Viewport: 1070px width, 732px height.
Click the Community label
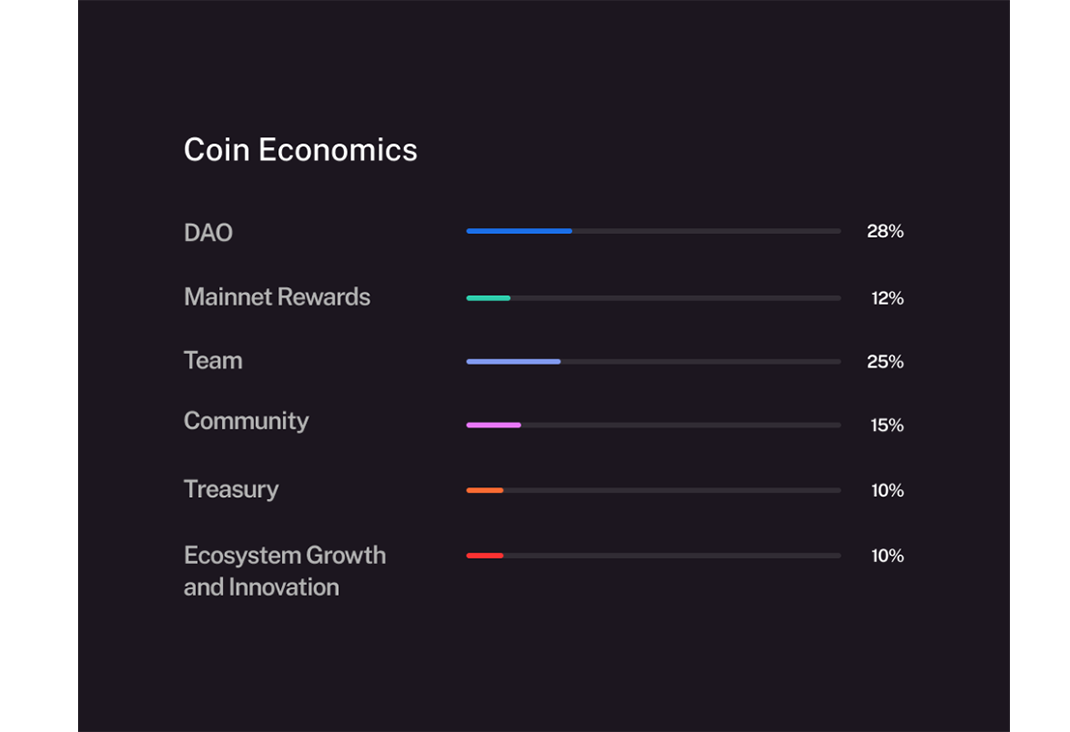pyautogui.click(x=246, y=421)
